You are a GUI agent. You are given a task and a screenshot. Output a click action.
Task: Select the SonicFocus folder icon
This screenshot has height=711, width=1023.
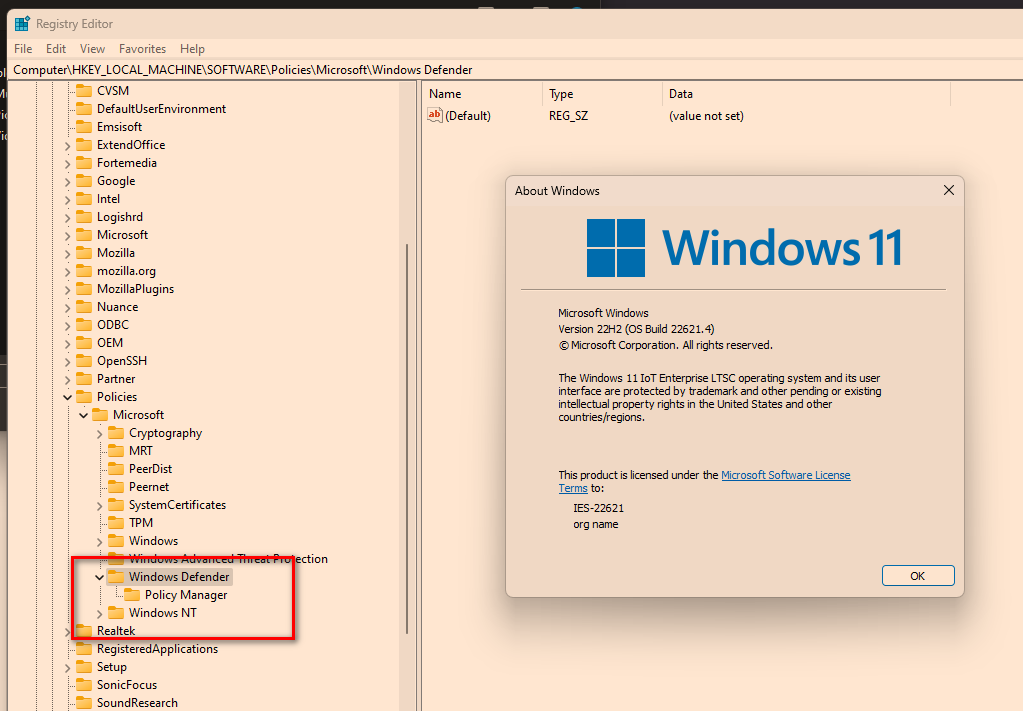(x=84, y=685)
